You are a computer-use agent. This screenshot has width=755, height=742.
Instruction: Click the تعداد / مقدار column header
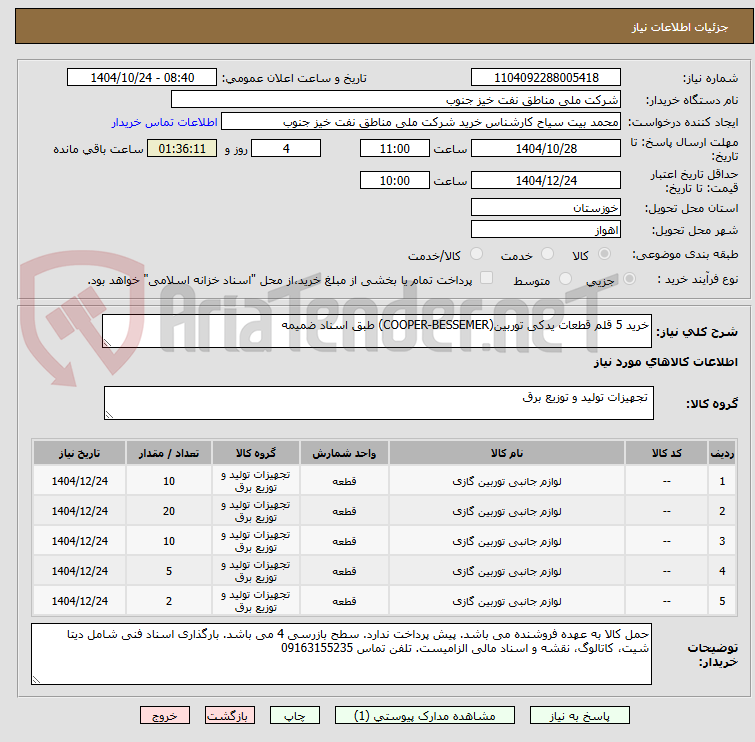click(169, 453)
